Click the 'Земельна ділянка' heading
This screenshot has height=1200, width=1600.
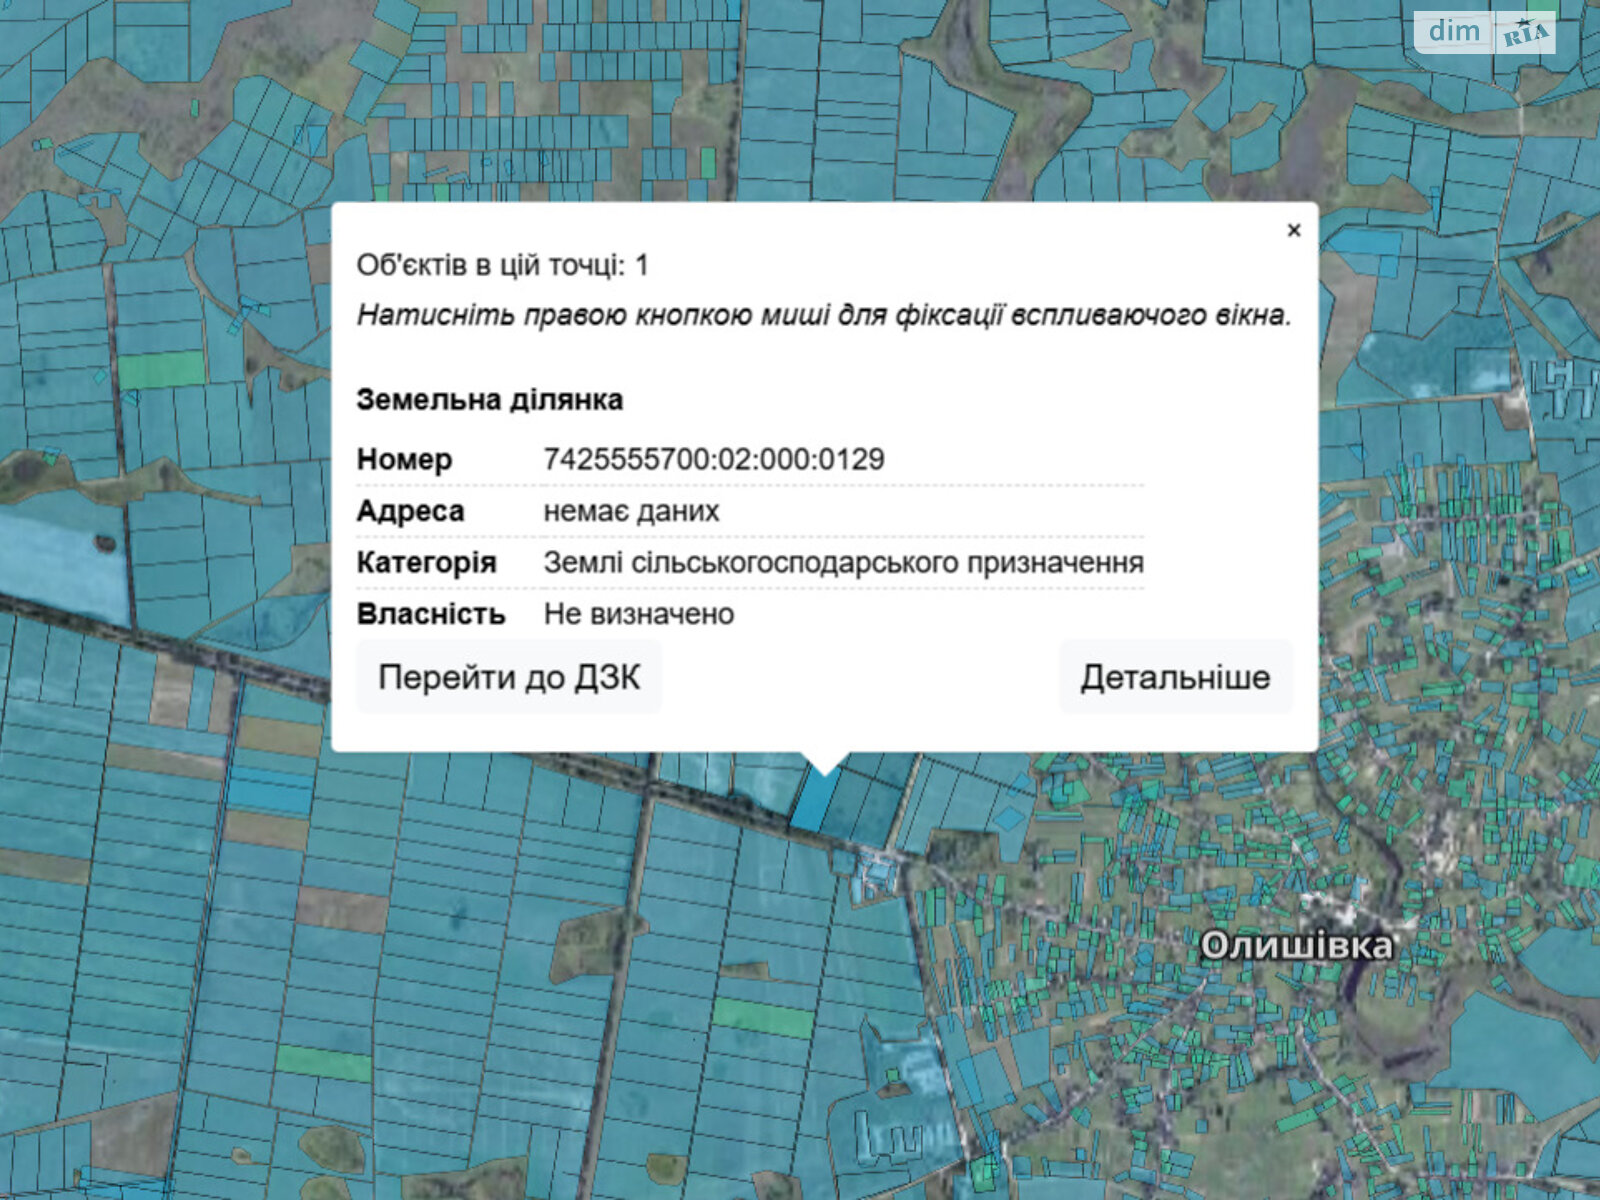[x=489, y=400]
